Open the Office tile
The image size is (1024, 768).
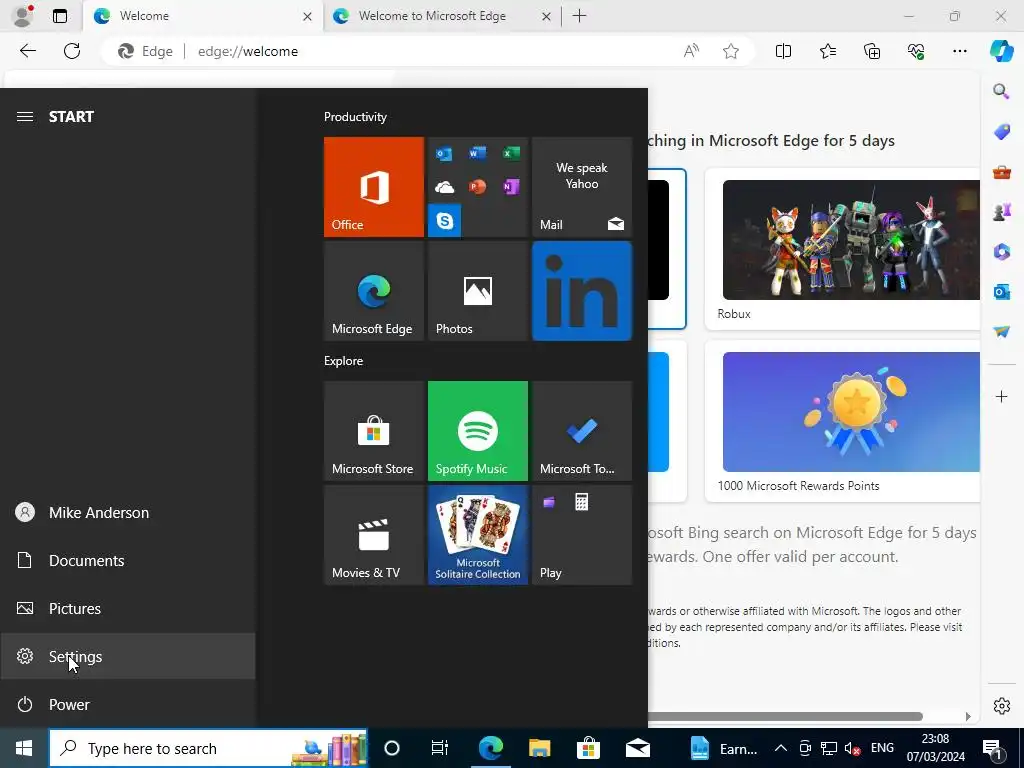click(374, 187)
